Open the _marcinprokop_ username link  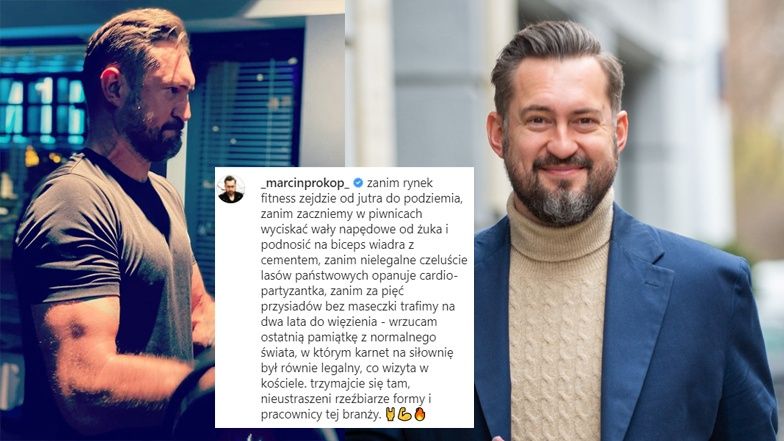coord(305,184)
